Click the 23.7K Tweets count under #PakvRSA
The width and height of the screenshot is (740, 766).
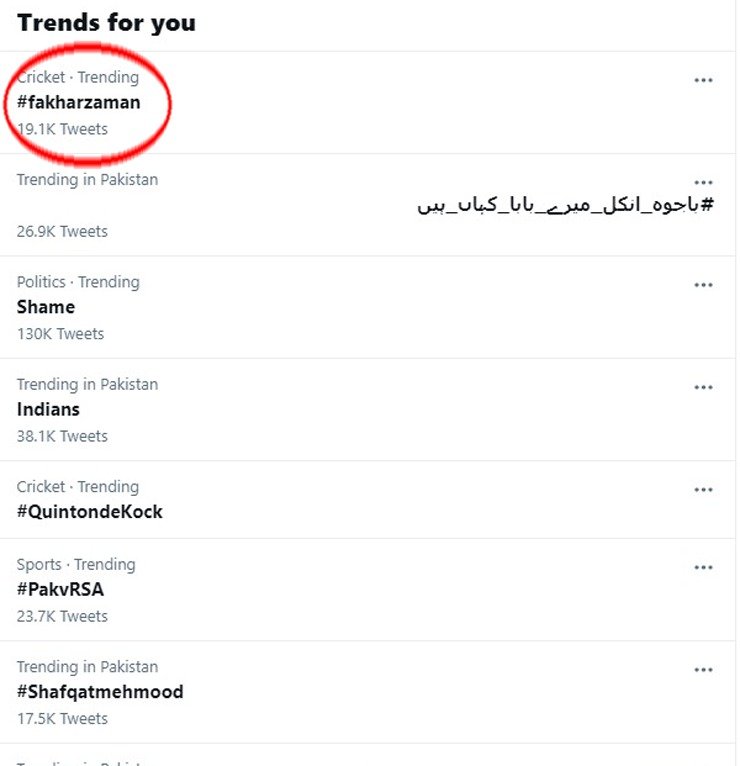(x=62, y=616)
